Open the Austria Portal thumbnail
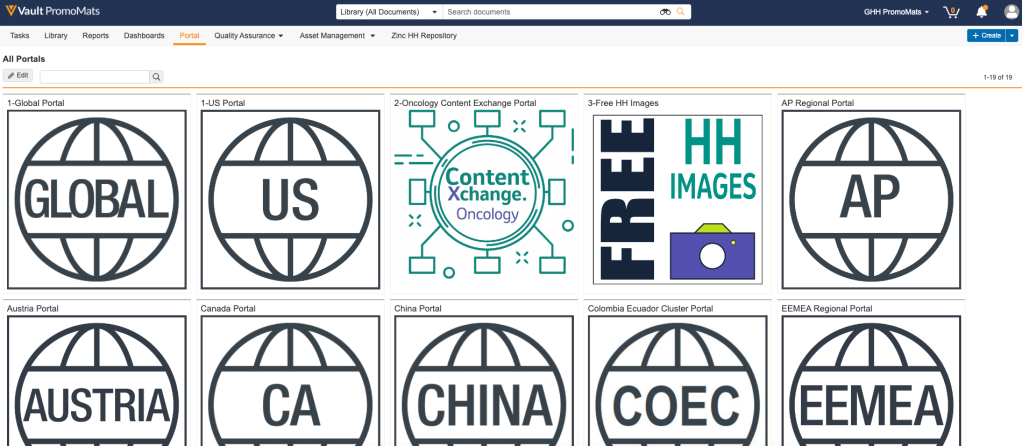Image resolution: width=1022 pixels, height=446 pixels. pos(96,381)
